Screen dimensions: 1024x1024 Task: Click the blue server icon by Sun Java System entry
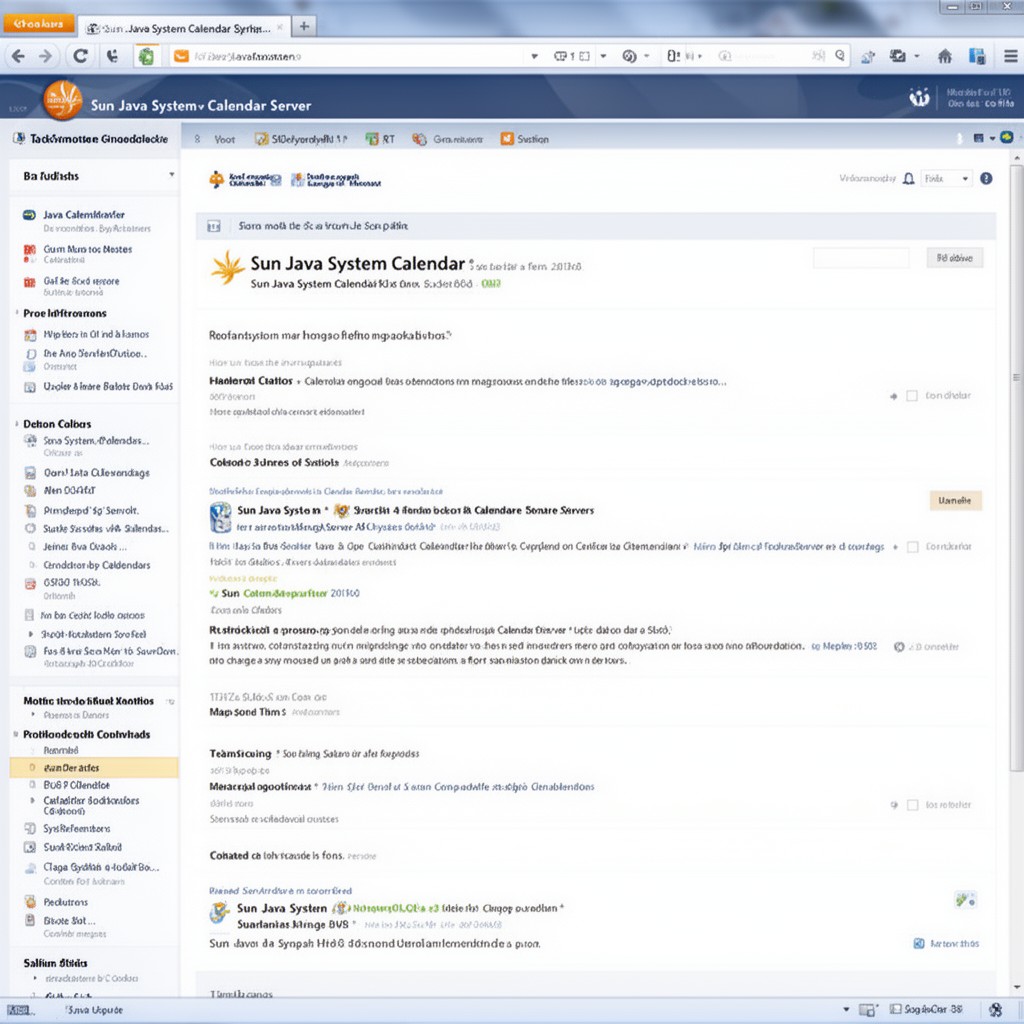pyautogui.click(x=221, y=517)
